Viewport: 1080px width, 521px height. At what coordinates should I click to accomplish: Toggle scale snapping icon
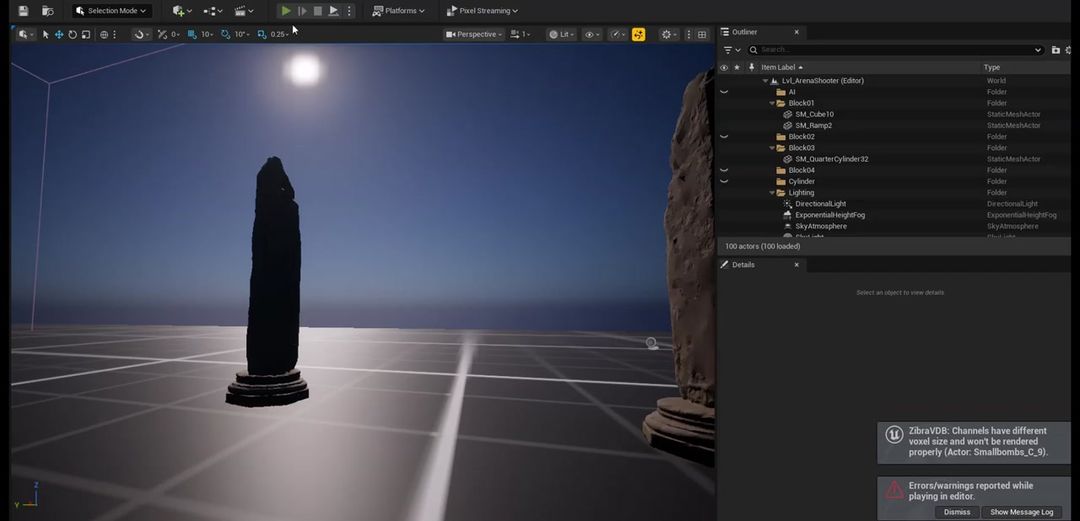click(x=262, y=34)
